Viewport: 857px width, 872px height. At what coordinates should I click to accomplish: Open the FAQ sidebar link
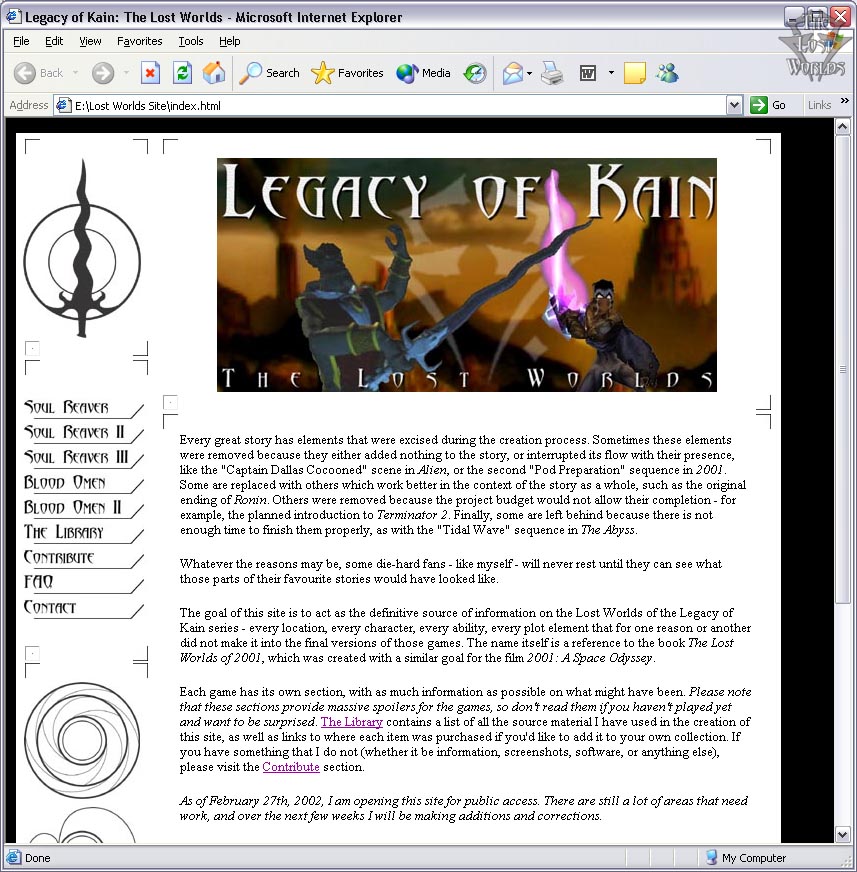pyautogui.click(x=83, y=582)
